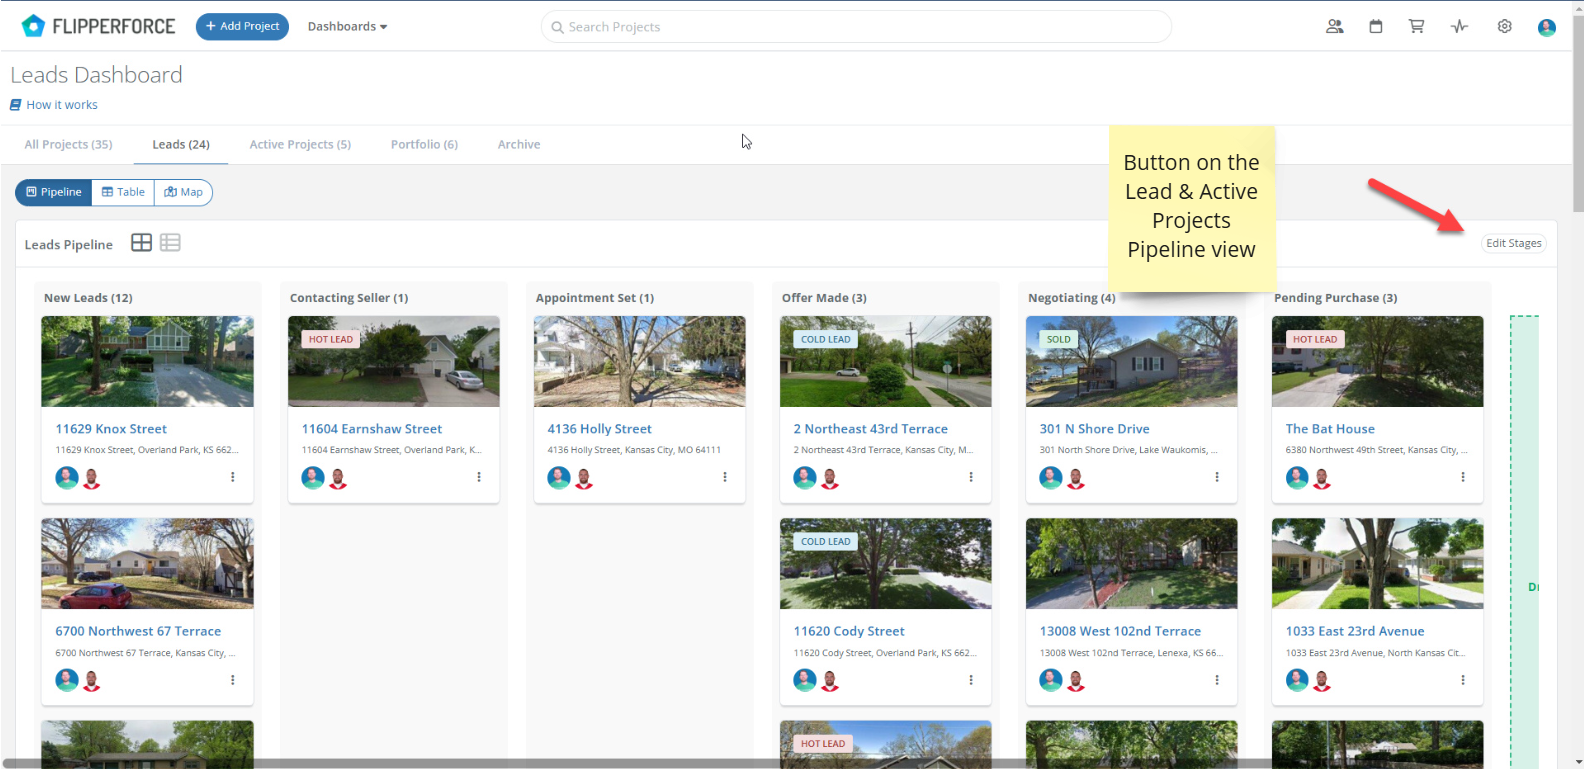Open The Bat House title link
This screenshot has height=769, width=1584.
click(x=1330, y=429)
